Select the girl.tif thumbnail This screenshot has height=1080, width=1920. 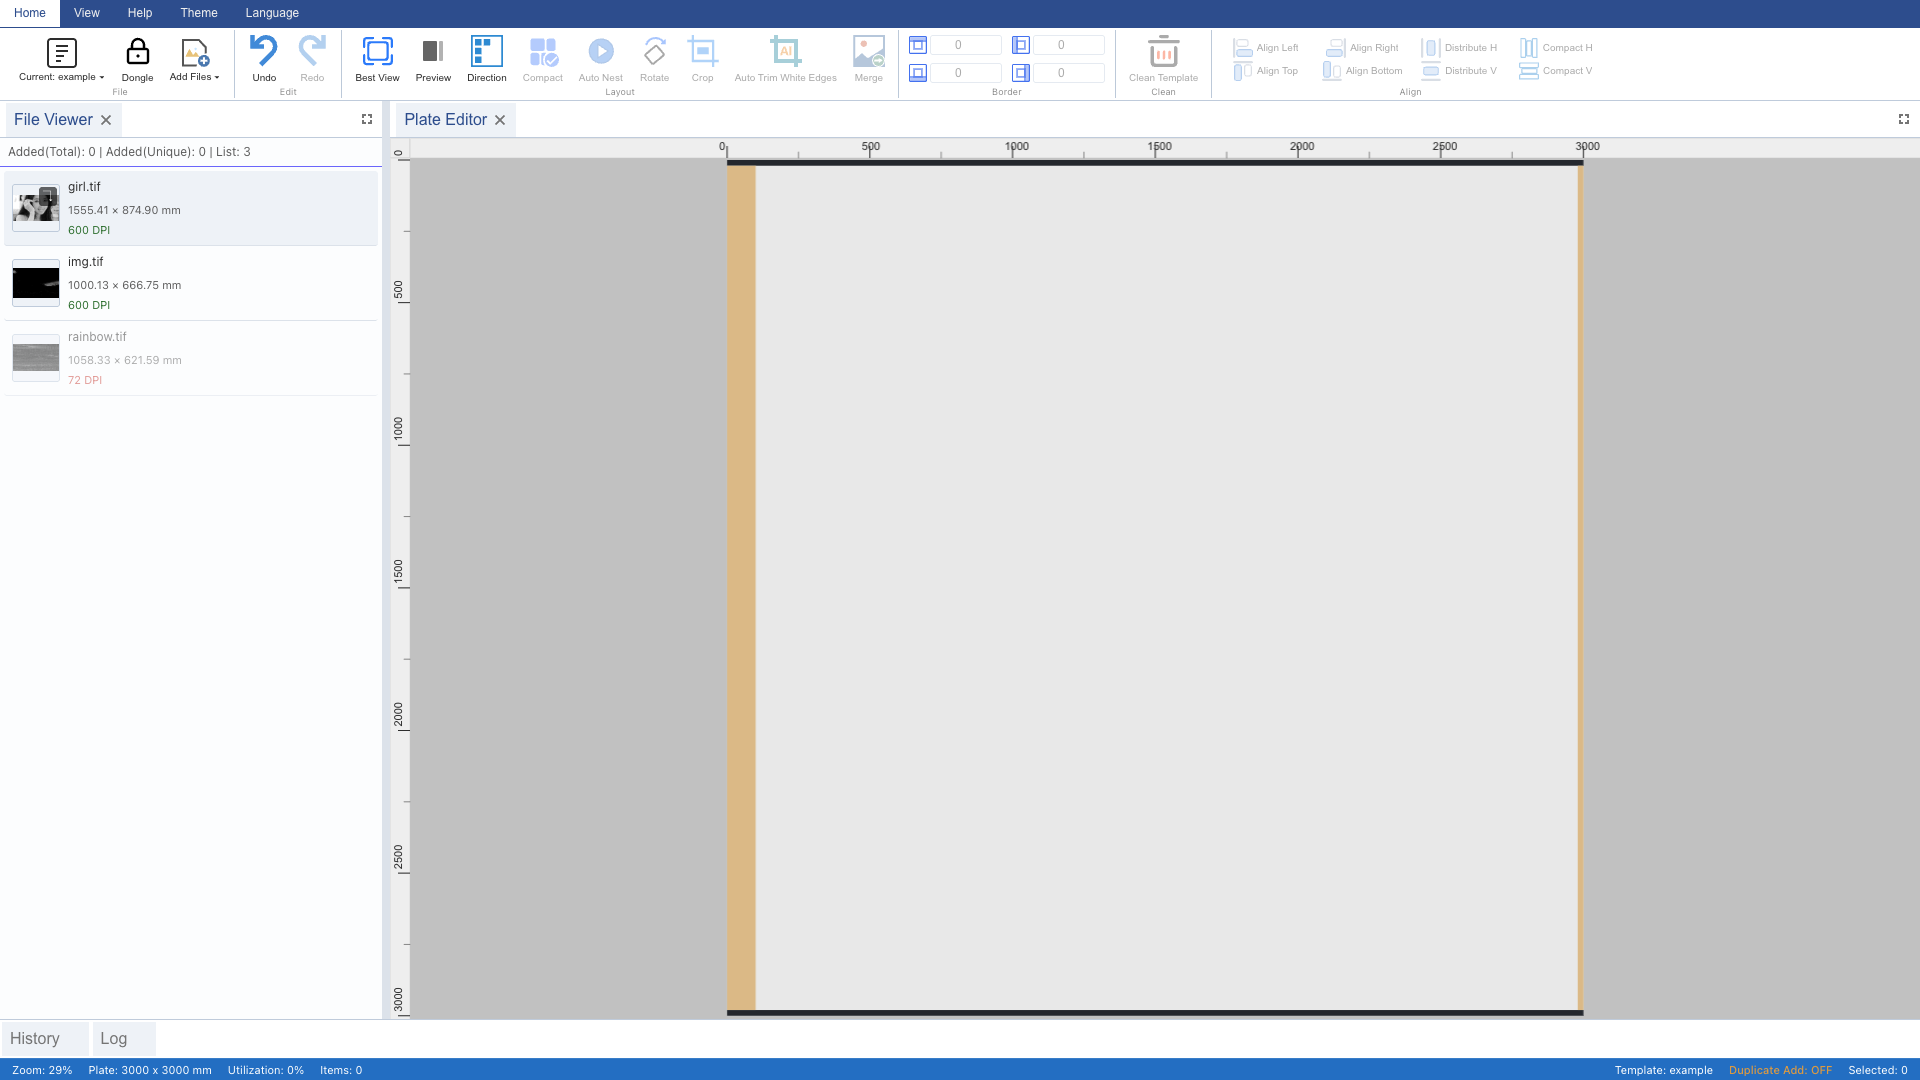point(36,208)
